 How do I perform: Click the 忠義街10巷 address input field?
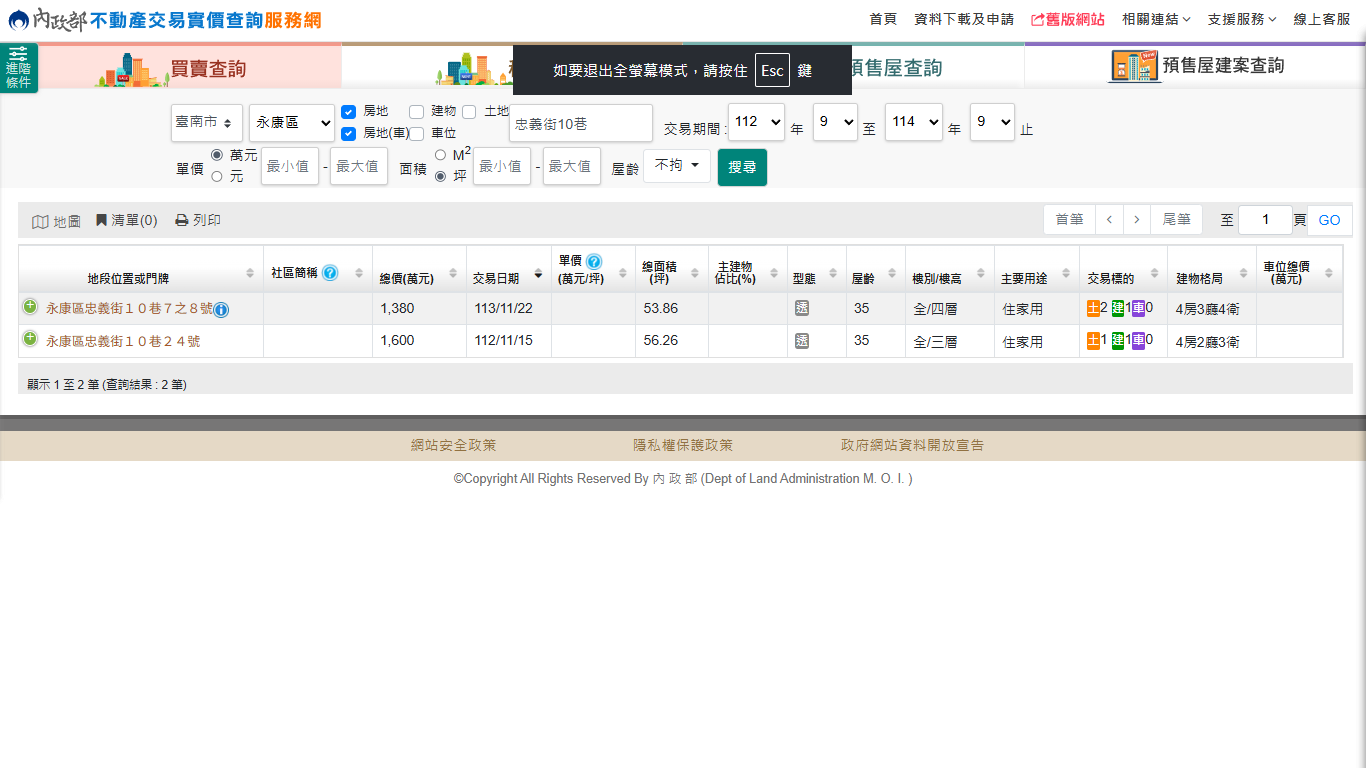point(580,124)
